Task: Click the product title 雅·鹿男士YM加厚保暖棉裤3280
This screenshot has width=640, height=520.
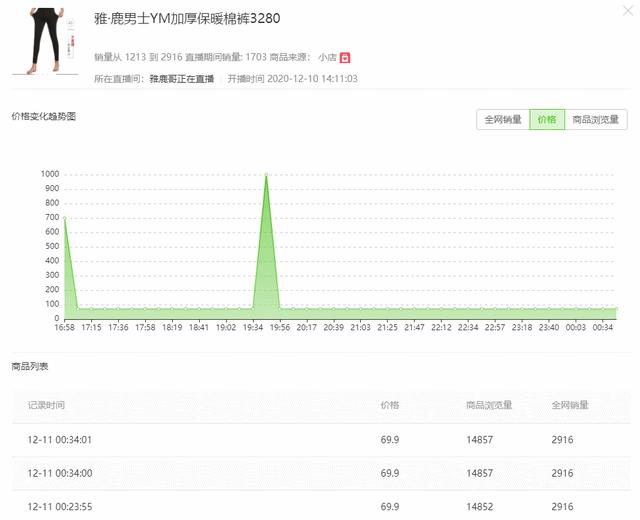Action: 187,19
